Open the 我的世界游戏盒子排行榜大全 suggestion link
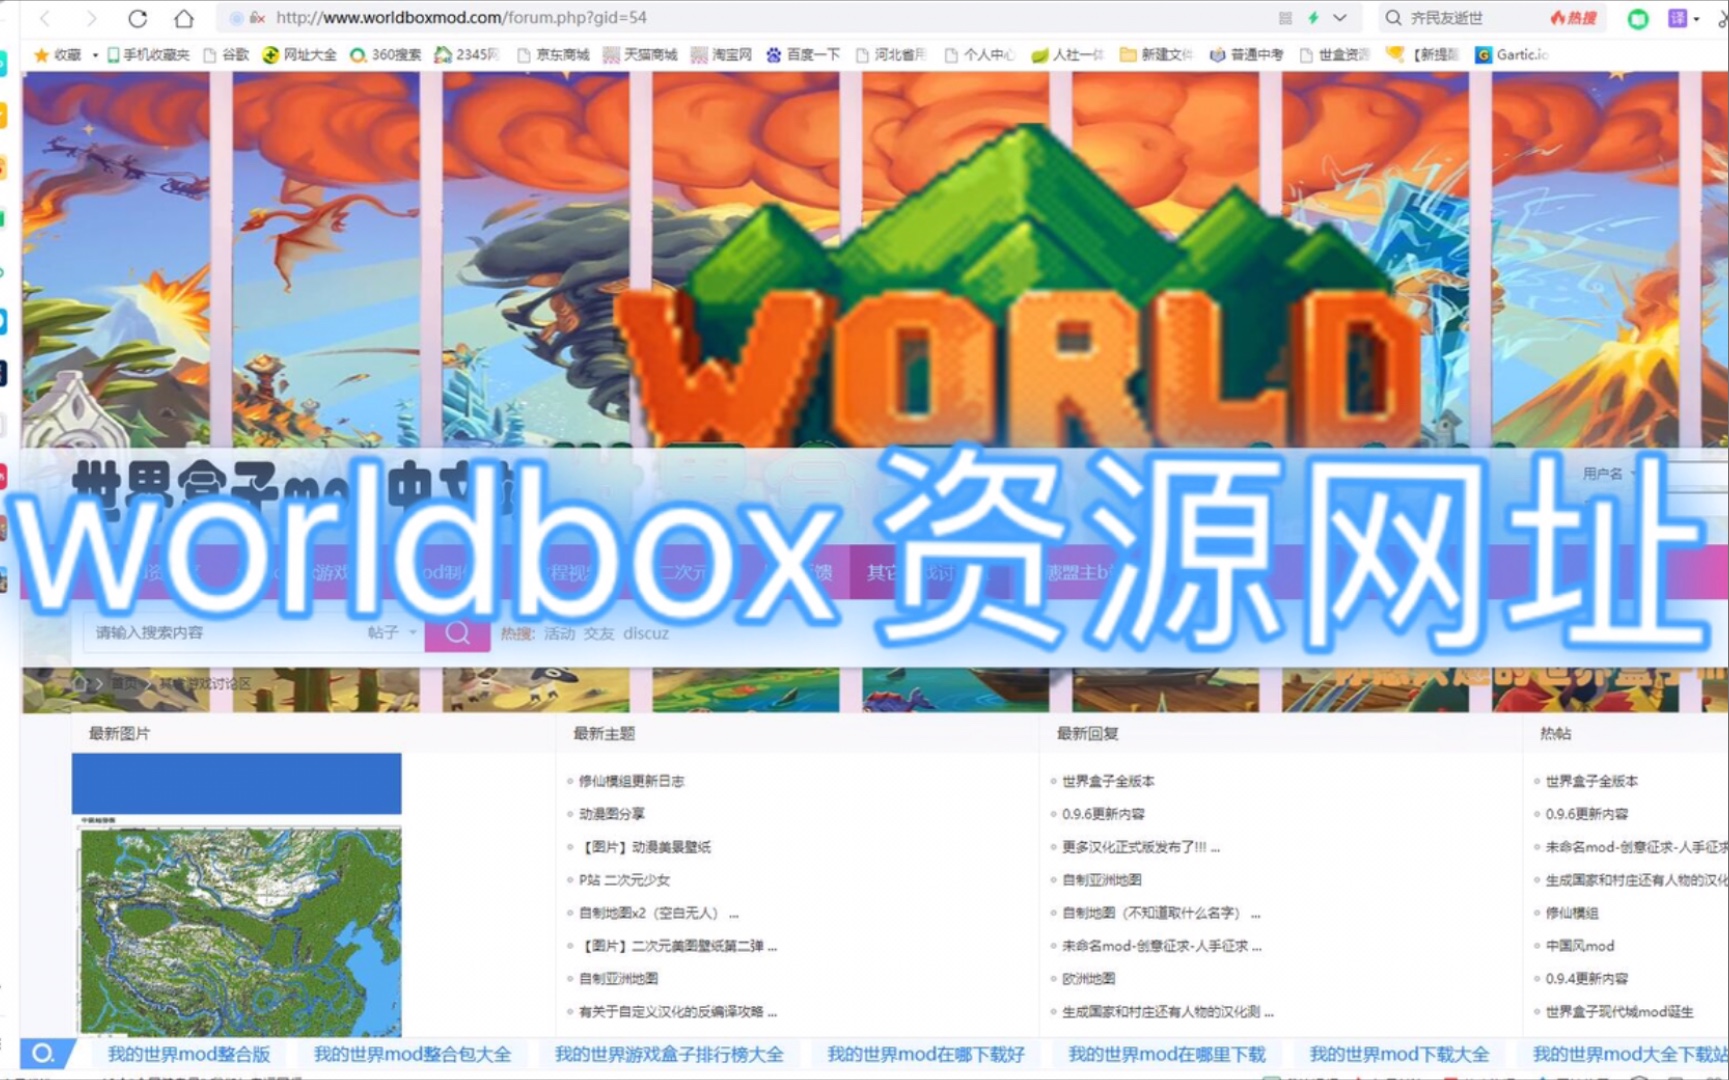Image resolution: width=1729 pixels, height=1080 pixels. (x=669, y=1054)
